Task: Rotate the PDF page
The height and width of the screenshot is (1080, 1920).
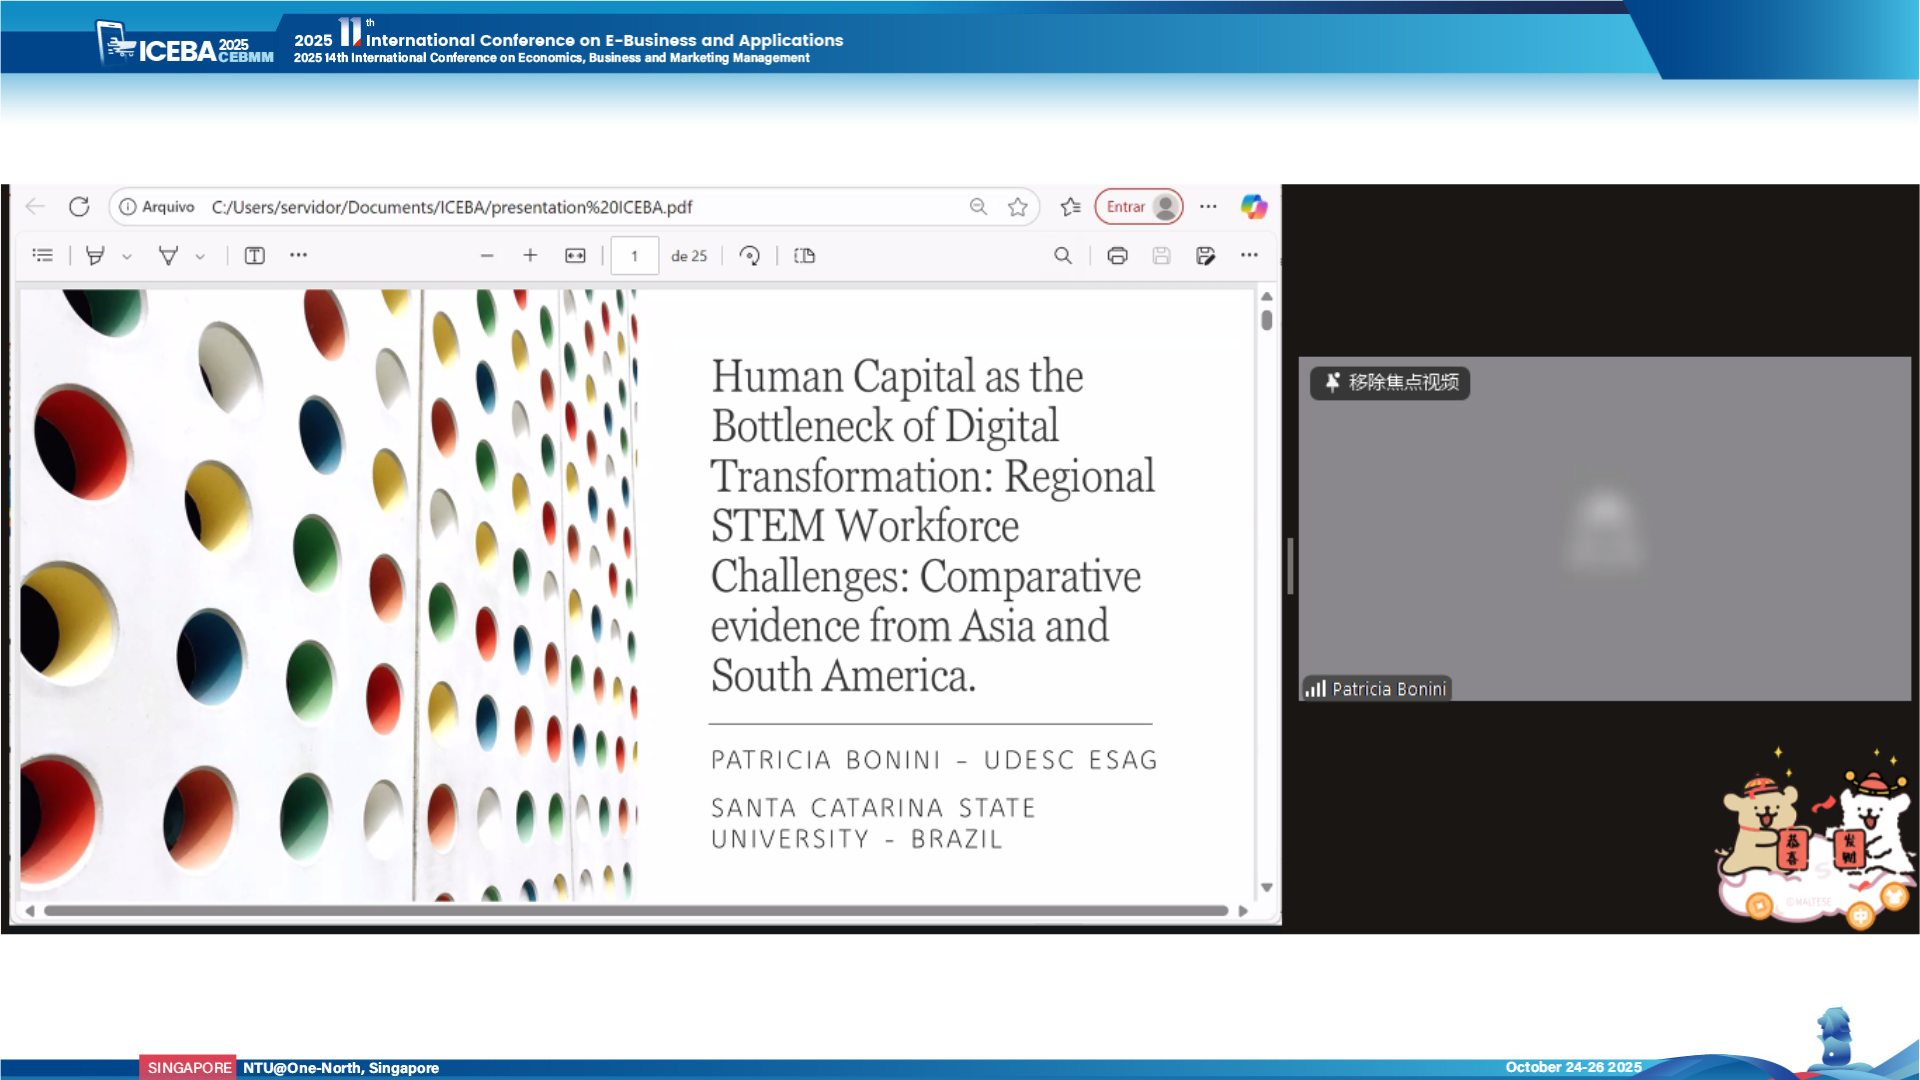Action: point(749,256)
